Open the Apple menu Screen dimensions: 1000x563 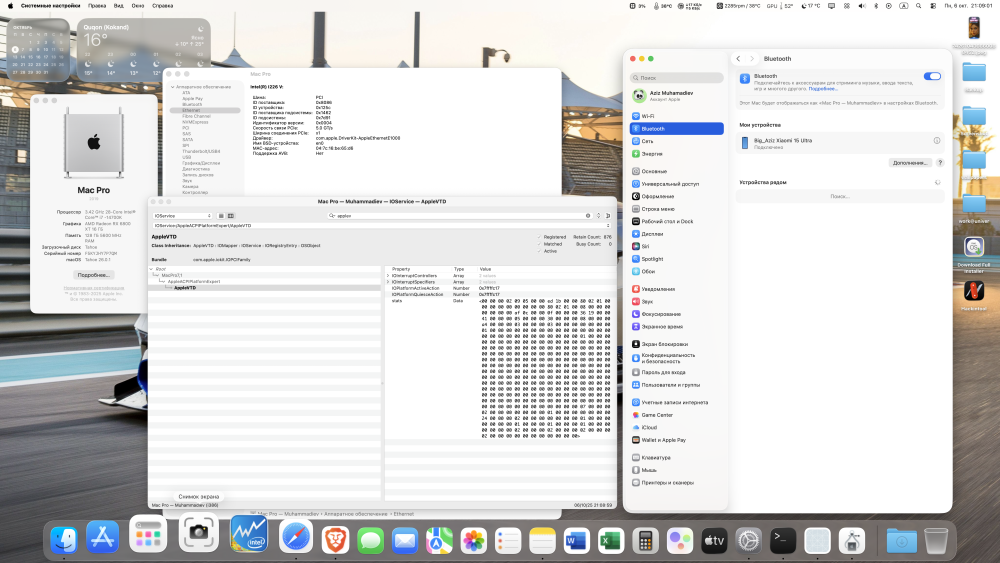[10, 6]
